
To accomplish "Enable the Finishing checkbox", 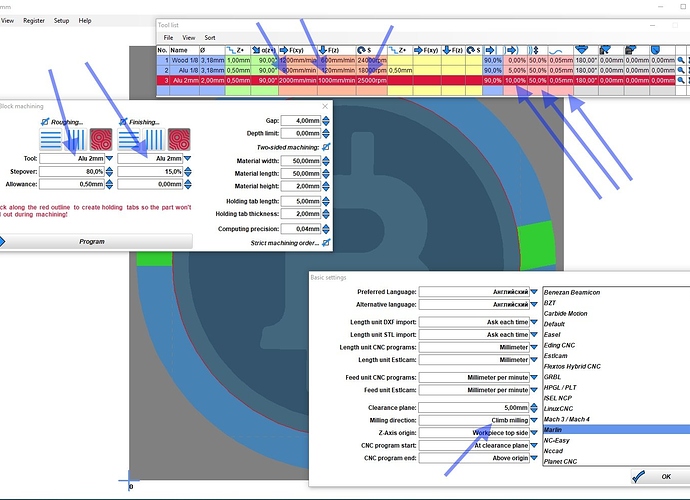I will [123, 121].
